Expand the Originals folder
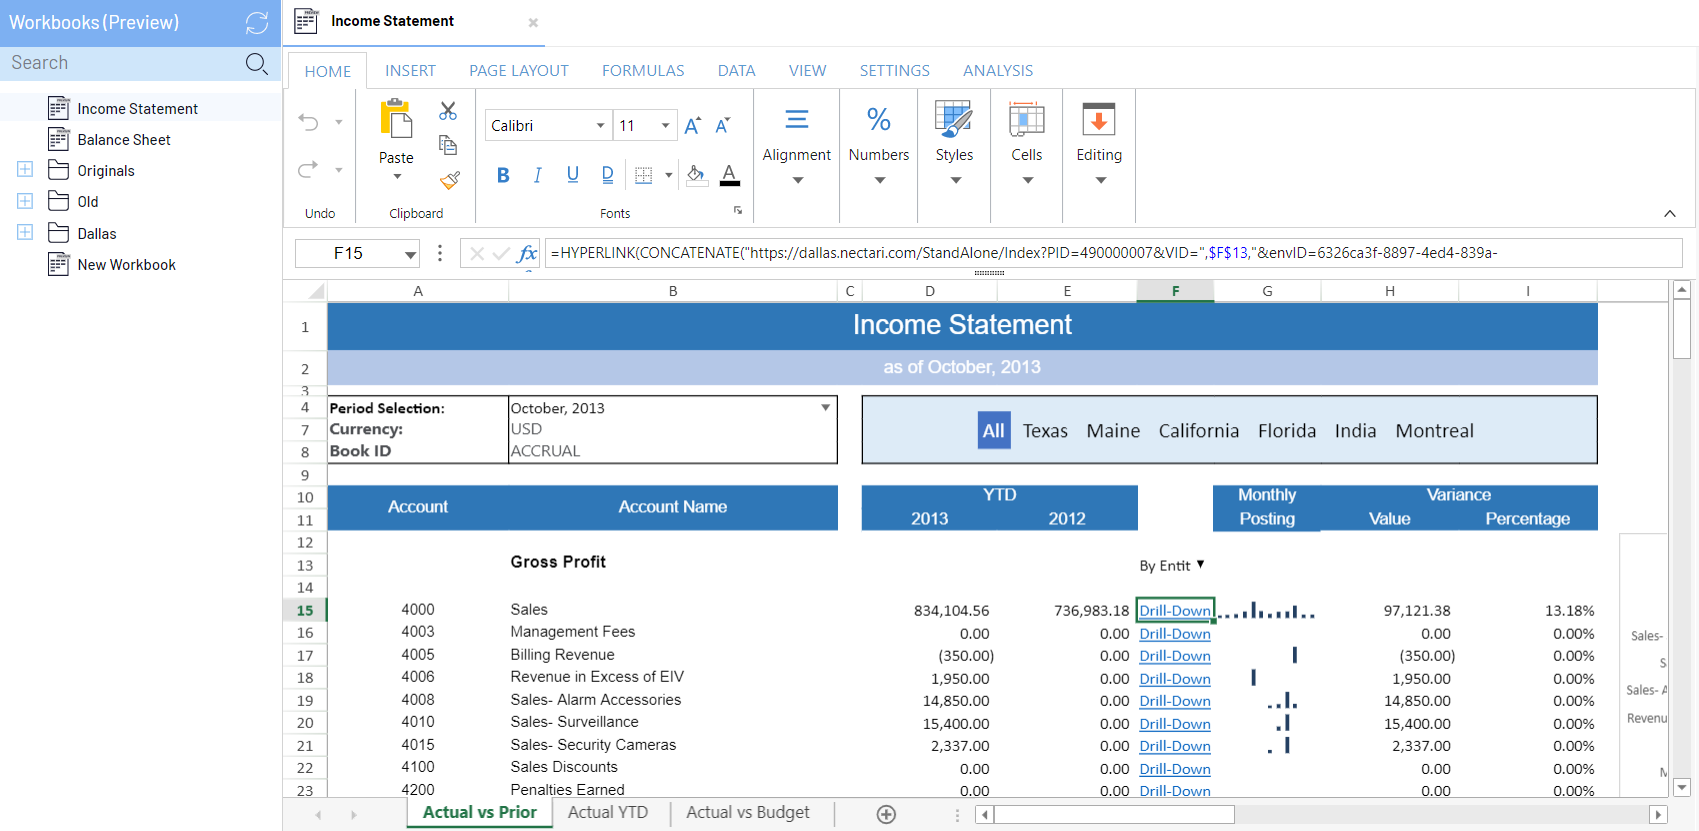This screenshot has width=1699, height=831. point(25,170)
